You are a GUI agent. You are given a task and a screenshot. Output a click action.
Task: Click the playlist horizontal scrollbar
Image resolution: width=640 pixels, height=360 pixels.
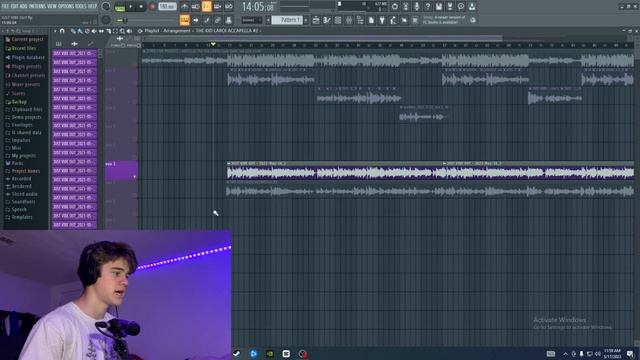tap(322, 38)
